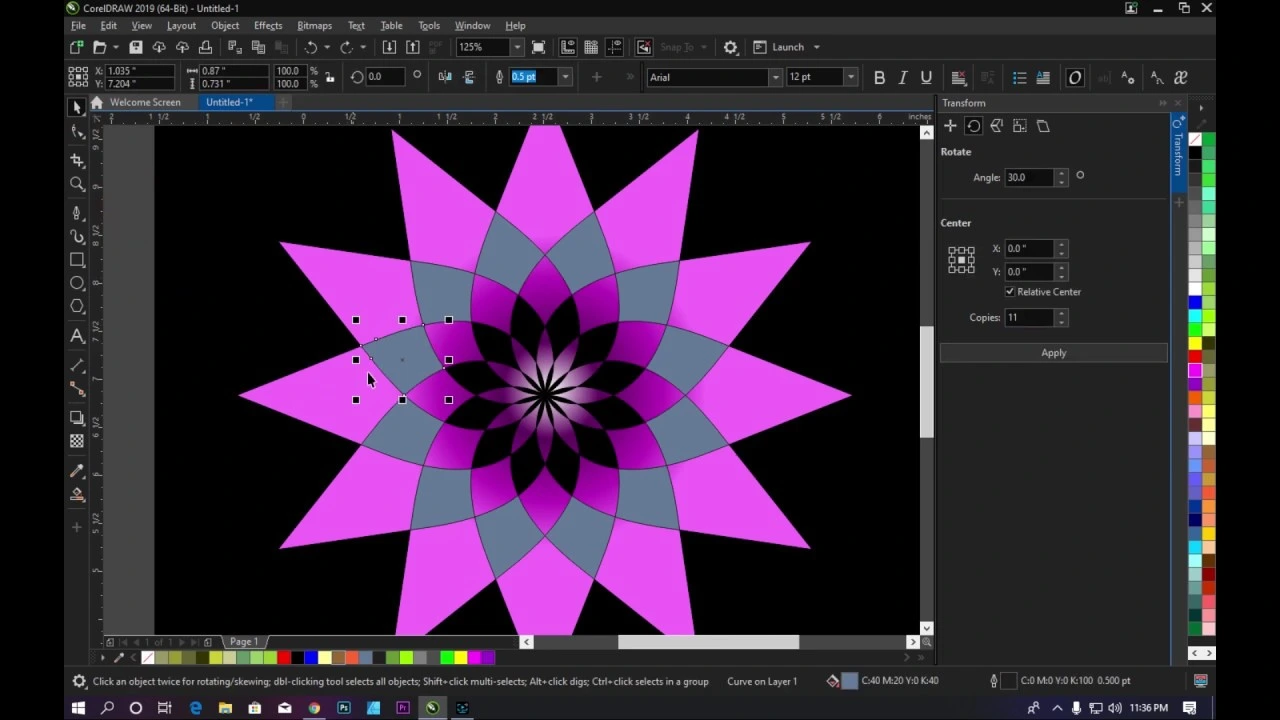Screen dimensions: 1280x720
Task: Open the Options gear icon
Action: click(x=730, y=47)
